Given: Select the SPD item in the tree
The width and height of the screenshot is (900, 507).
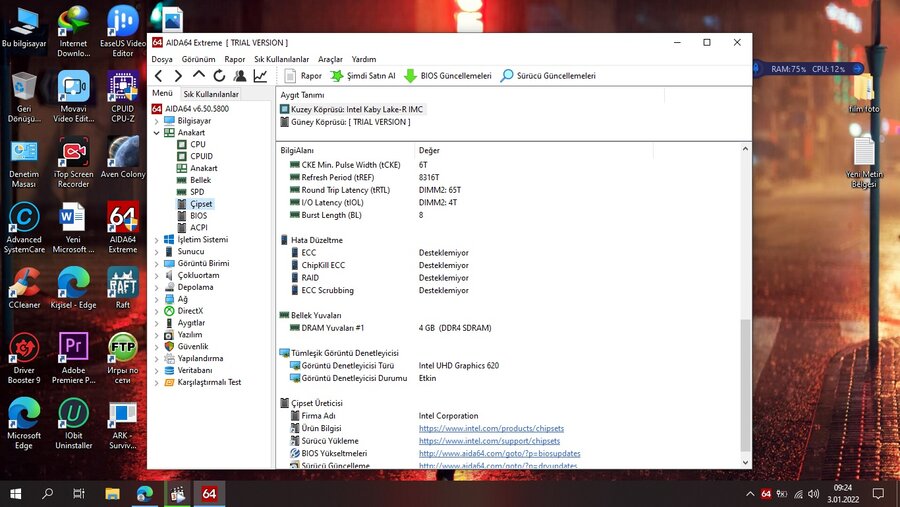Looking at the screenshot, I should [x=197, y=192].
